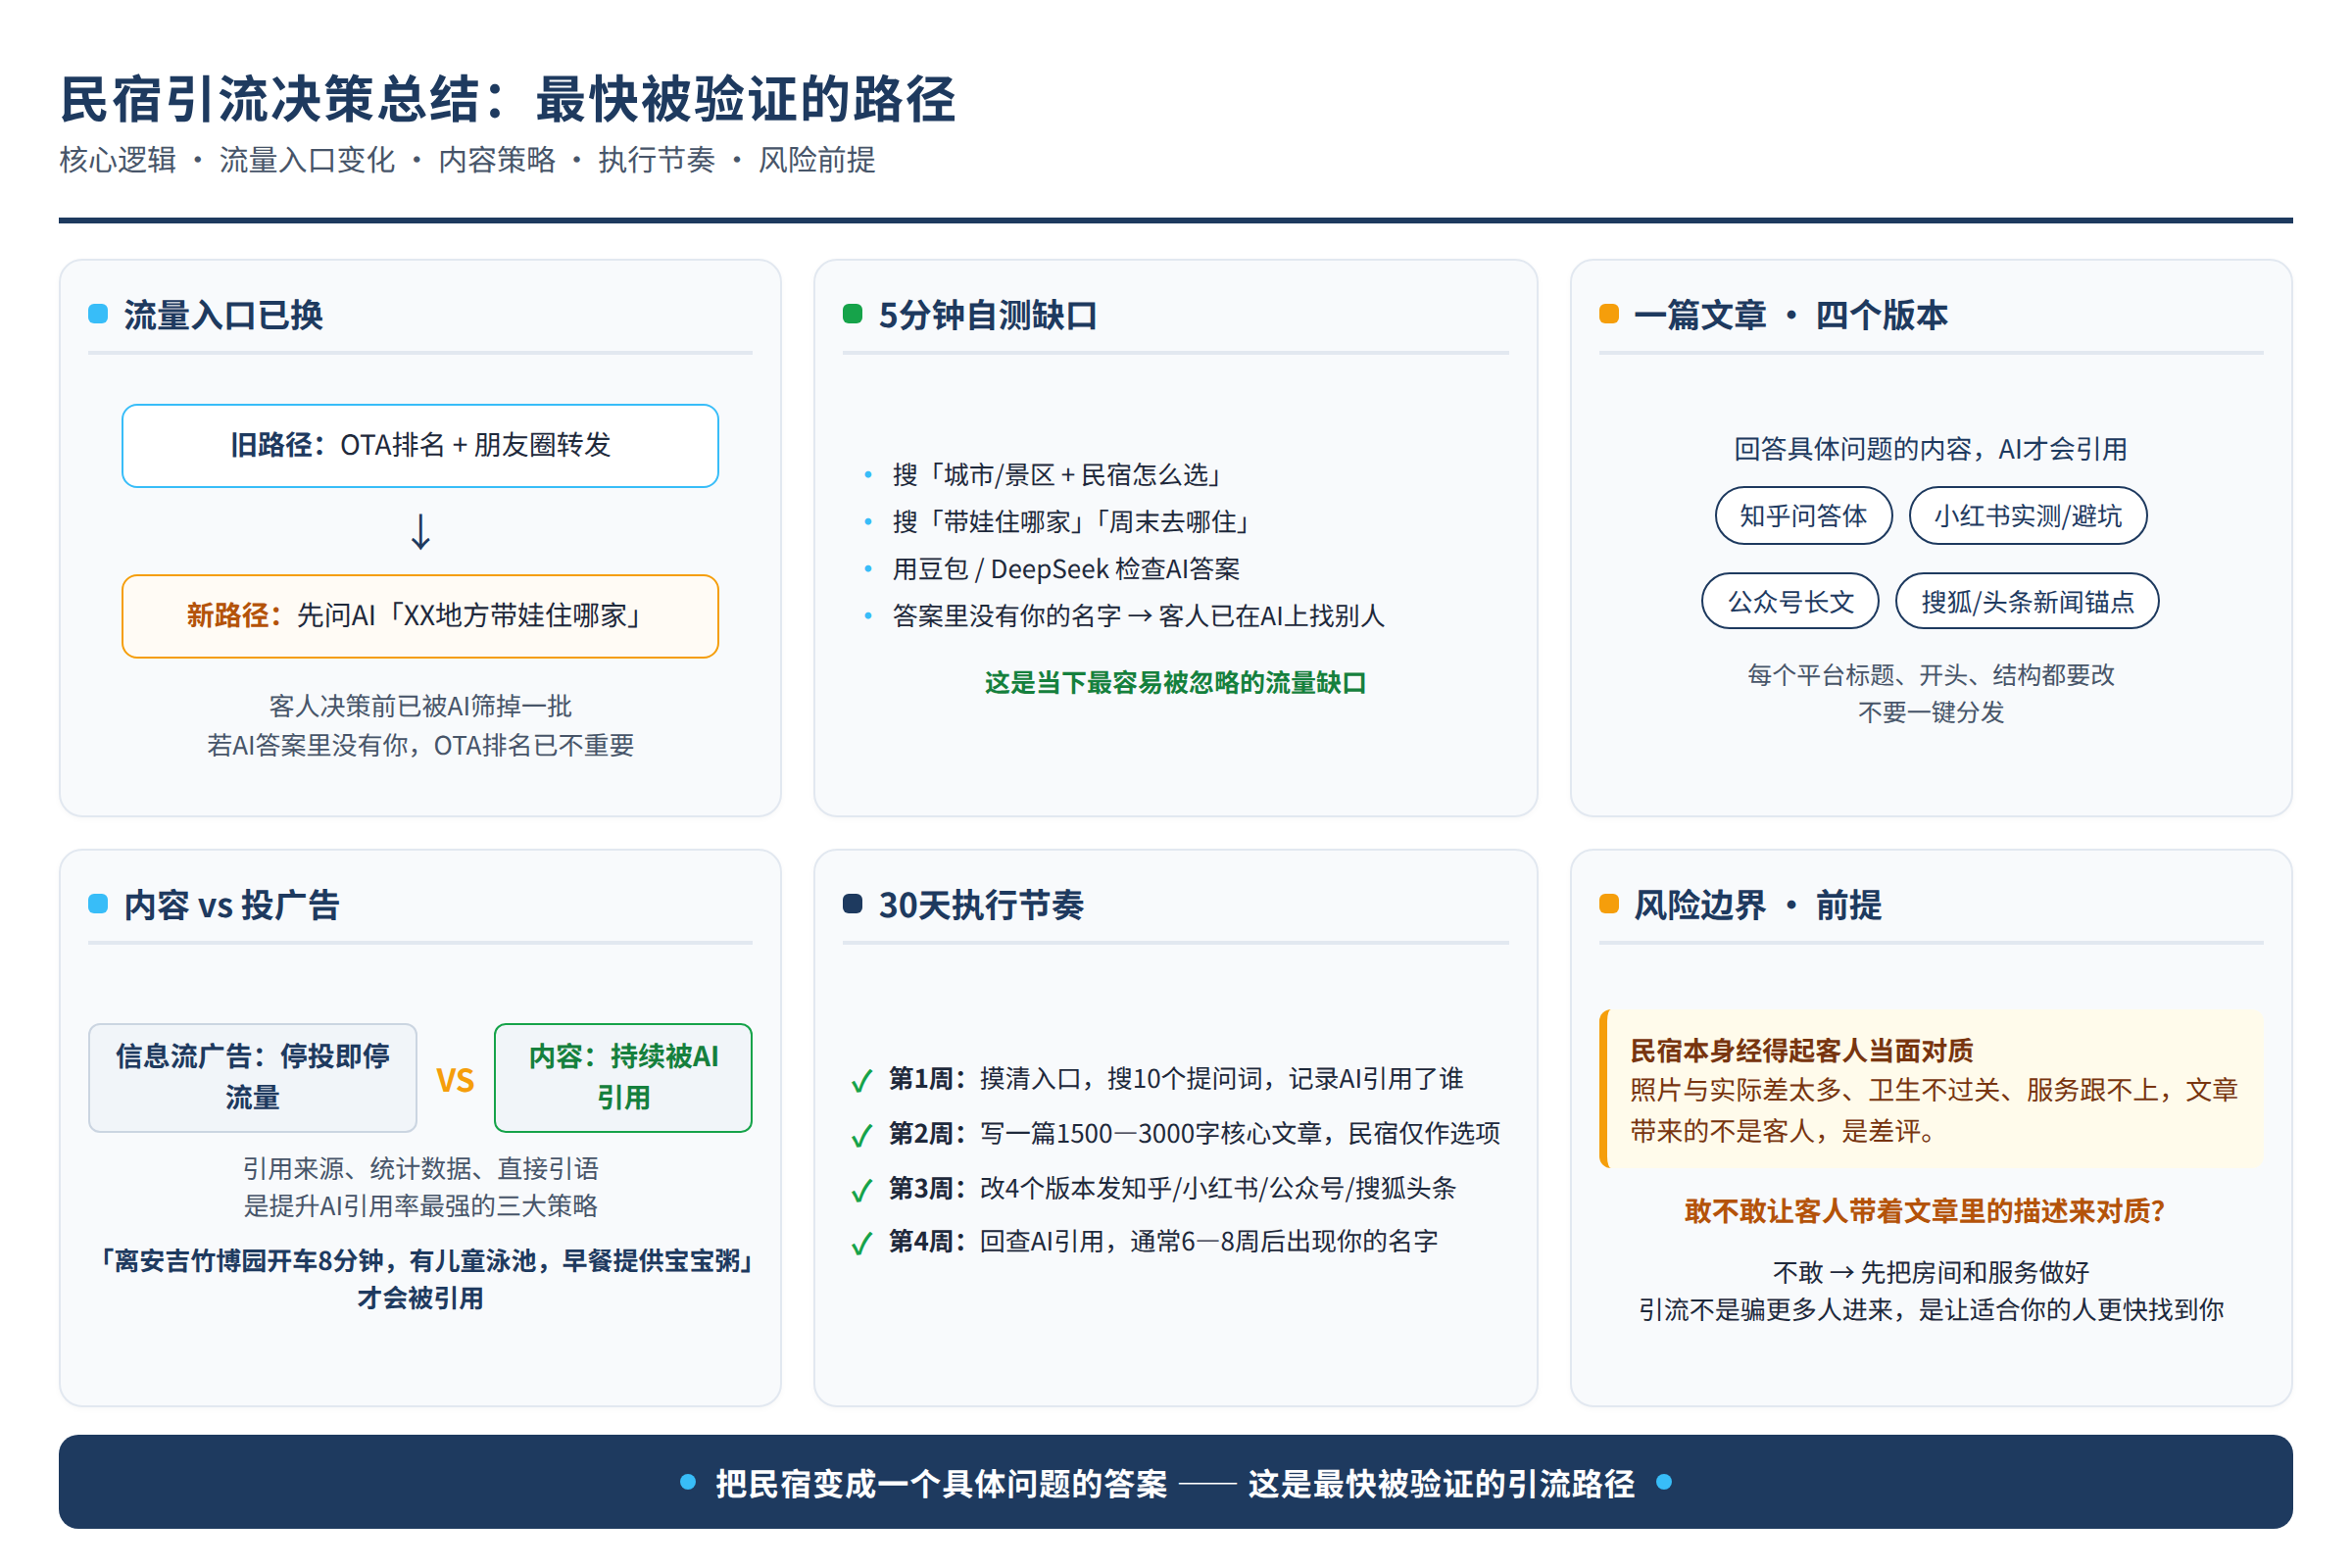Click the text 若AI答案里没有你，OTA排名已不重要
Screen dimensions: 2352x1568
click(x=420, y=746)
